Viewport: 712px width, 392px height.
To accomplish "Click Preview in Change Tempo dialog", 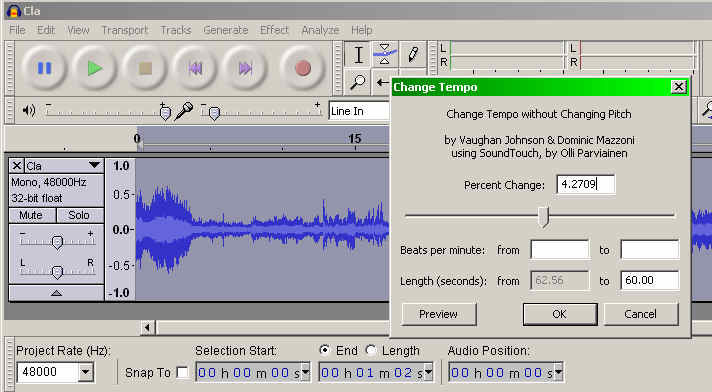I will 439,314.
